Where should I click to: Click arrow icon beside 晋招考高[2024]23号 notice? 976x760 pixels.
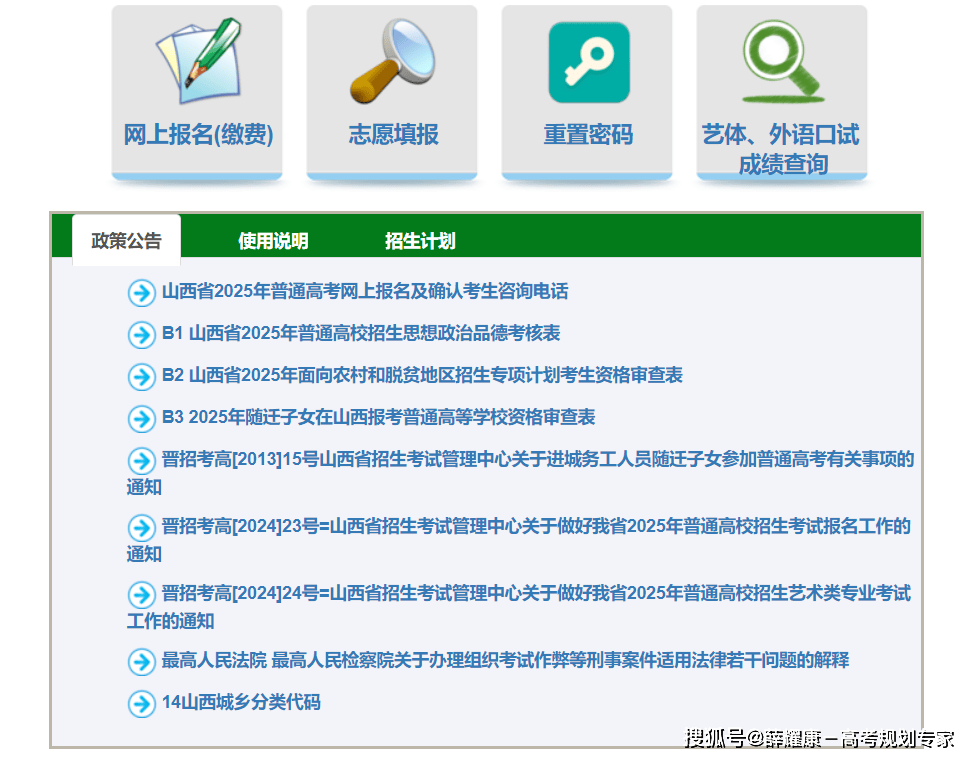point(142,528)
